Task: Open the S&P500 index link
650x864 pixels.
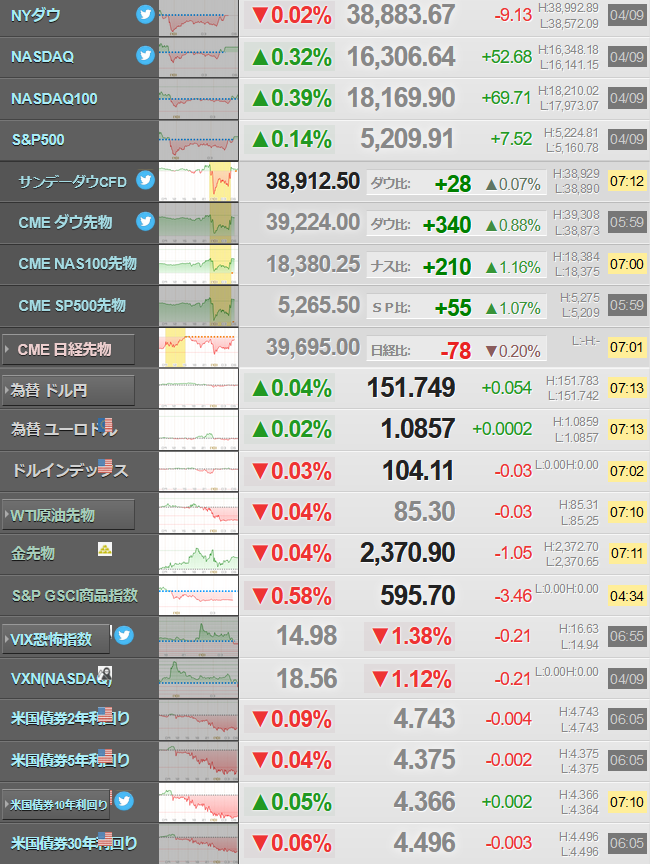Action: 38,140
